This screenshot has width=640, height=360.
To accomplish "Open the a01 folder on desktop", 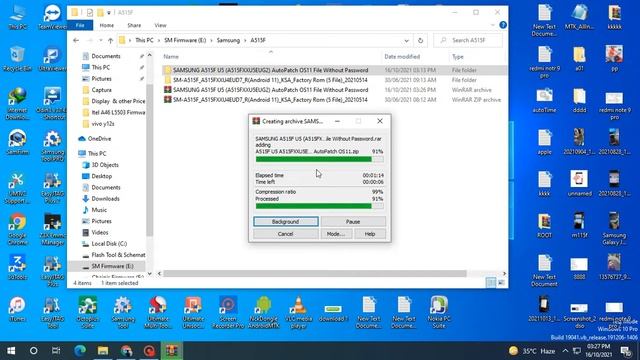I will (579, 59).
